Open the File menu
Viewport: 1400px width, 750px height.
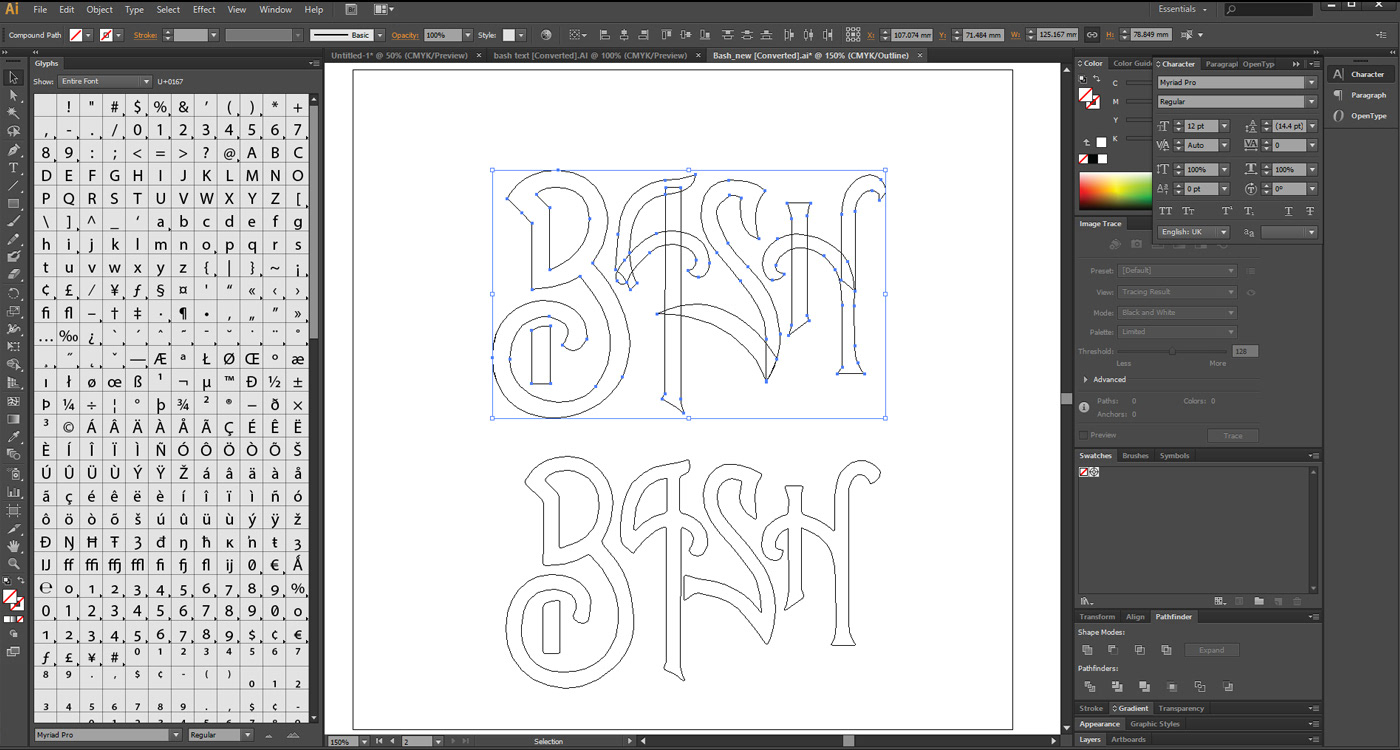coord(40,9)
